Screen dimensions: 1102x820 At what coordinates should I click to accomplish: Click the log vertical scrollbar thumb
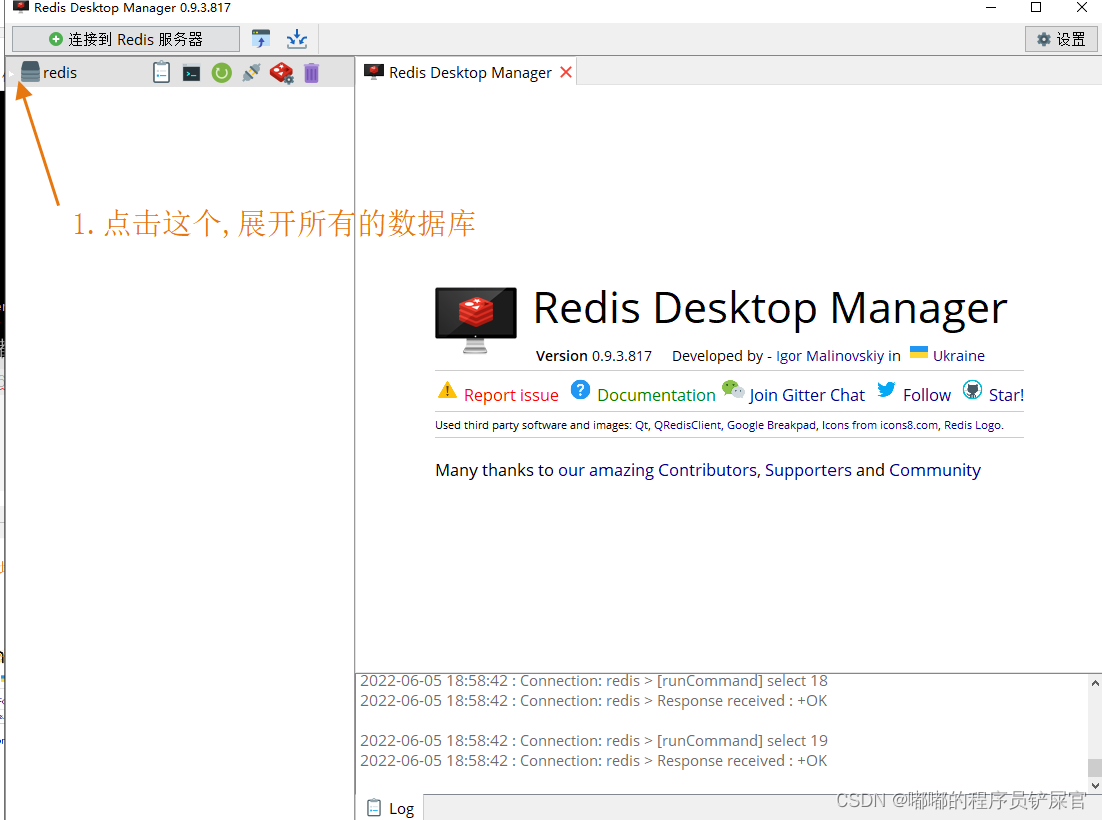coord(1095,767)
